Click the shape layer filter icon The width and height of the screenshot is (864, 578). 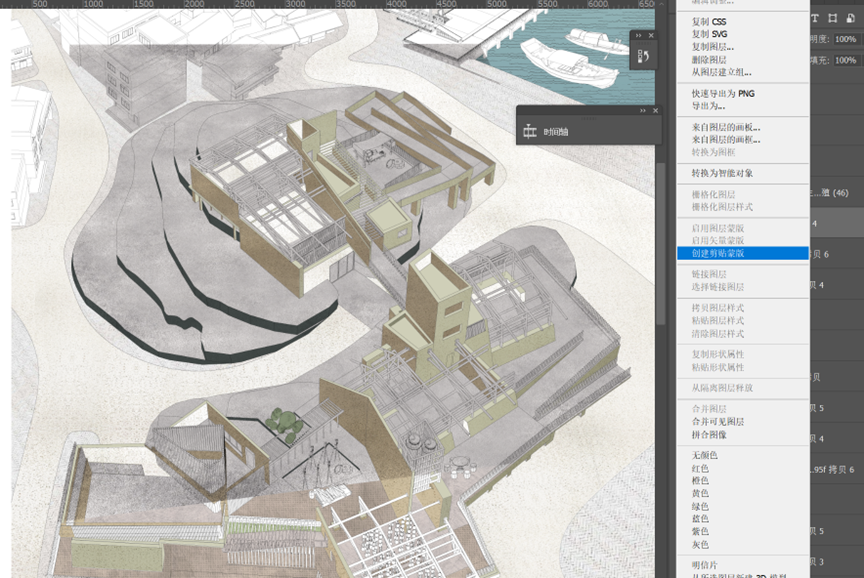click(x=833, y=18)
